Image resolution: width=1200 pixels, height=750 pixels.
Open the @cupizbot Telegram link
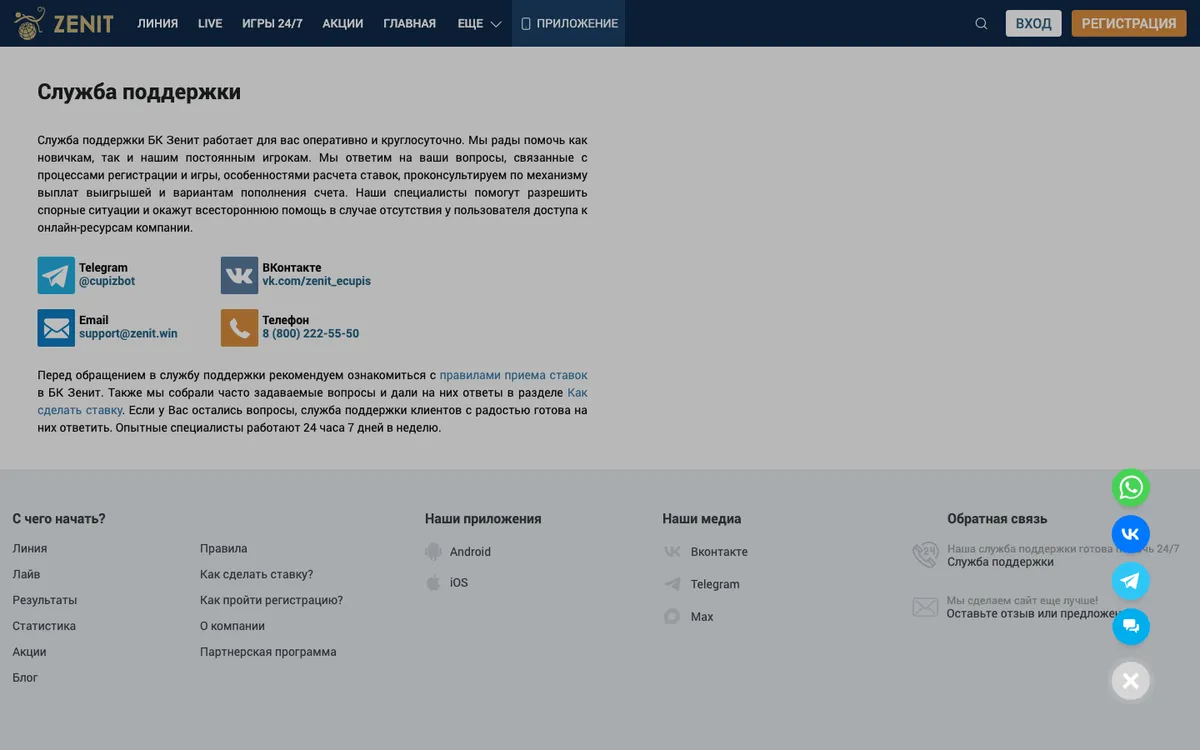(107, 282)
